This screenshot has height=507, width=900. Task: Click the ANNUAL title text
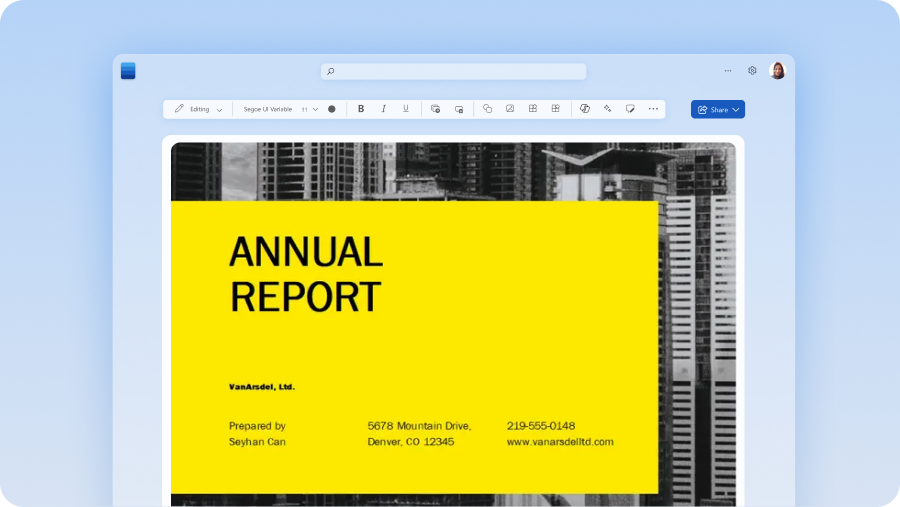point(306,251)
